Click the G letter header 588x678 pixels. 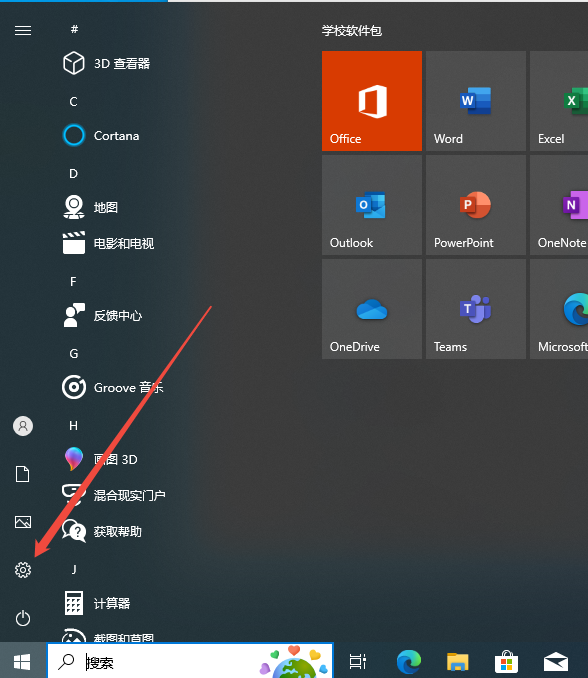click(74, 354)
